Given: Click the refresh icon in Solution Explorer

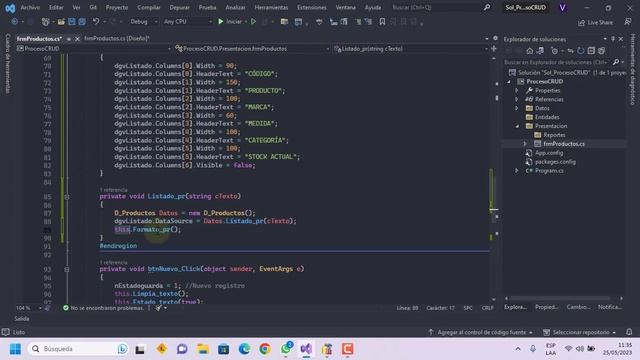Looking at the screenshot, I should 580,51.
